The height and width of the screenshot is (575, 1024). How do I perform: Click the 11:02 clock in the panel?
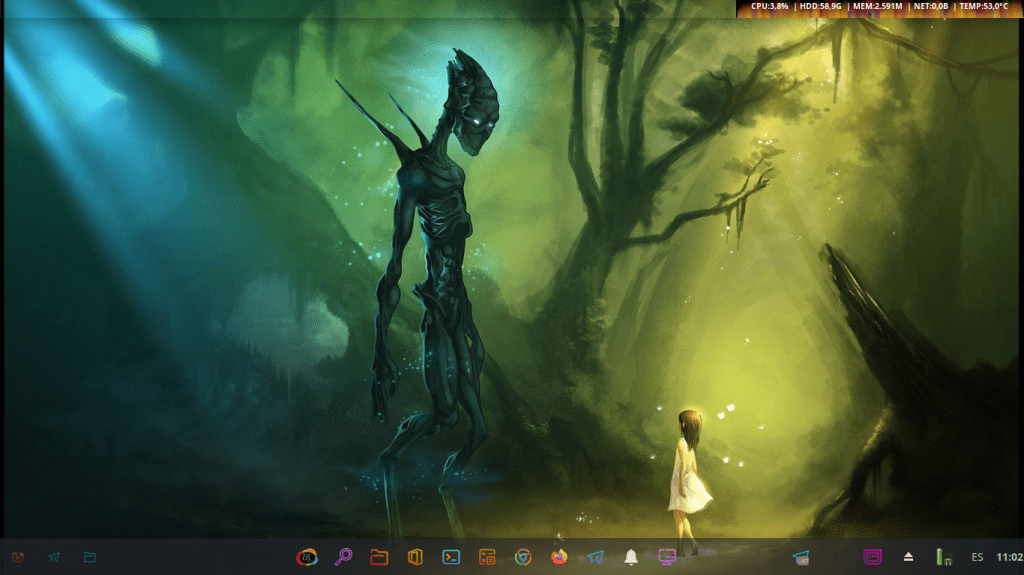point(1009,557)
